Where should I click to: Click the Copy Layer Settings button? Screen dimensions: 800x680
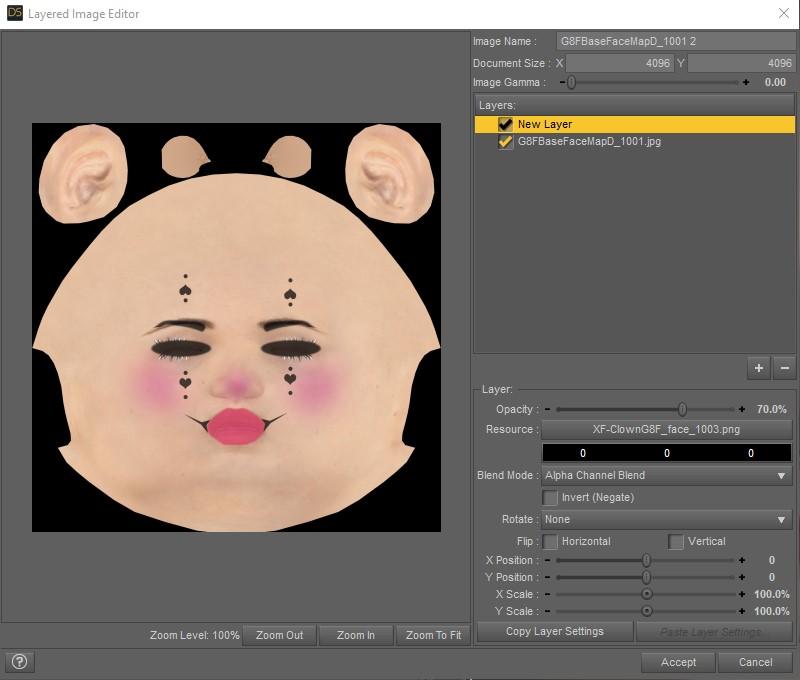tap(554, 631)
